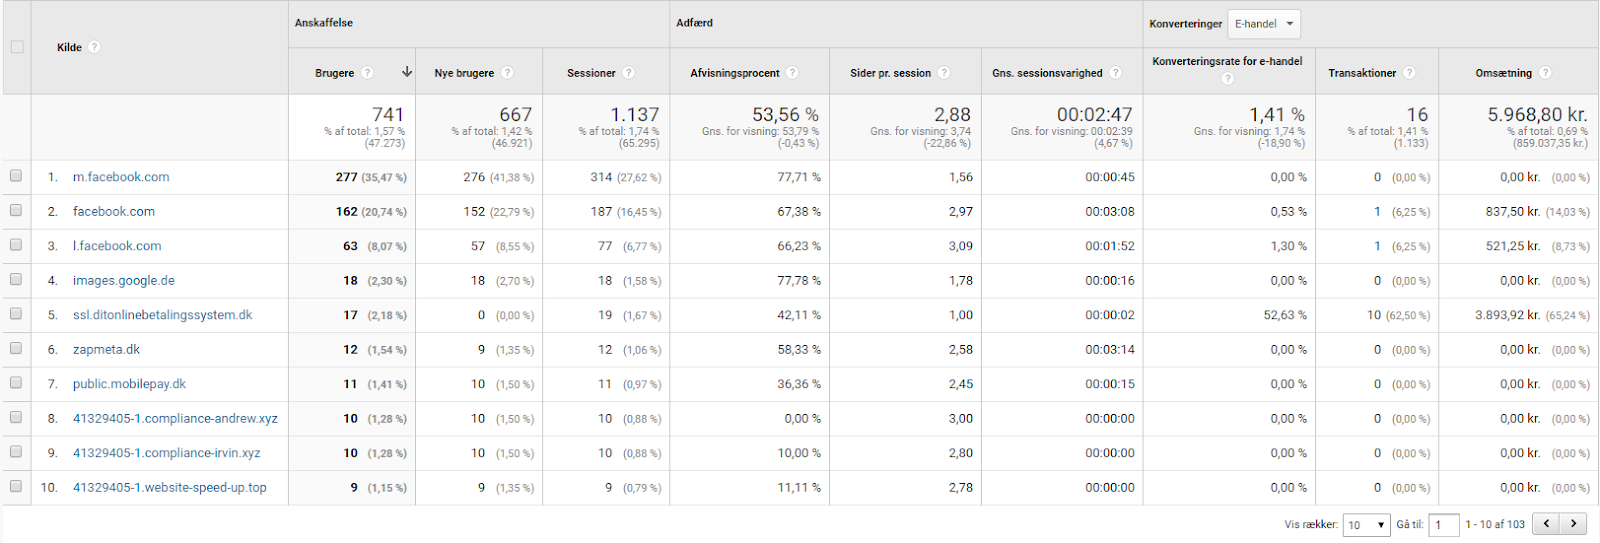Click help icon beside Brugere header
The width and height of the screenshot is (1600, 543).
(368, 73)
